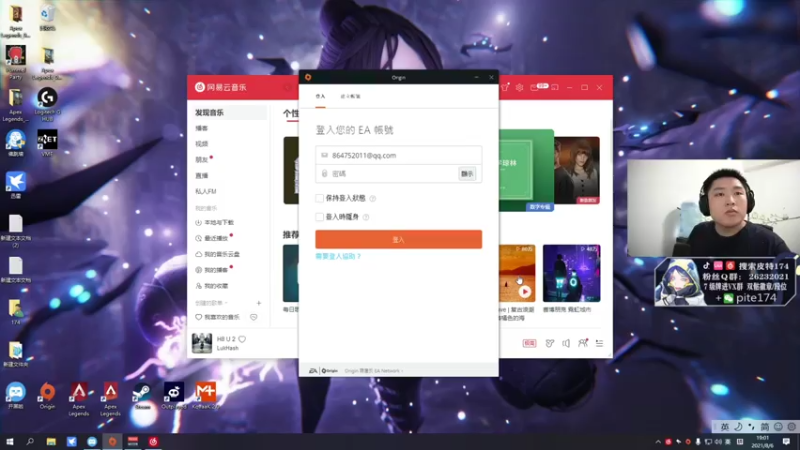Open the listen-together people icon
Viewport: 800px width, 450px height.
(583, 343)
